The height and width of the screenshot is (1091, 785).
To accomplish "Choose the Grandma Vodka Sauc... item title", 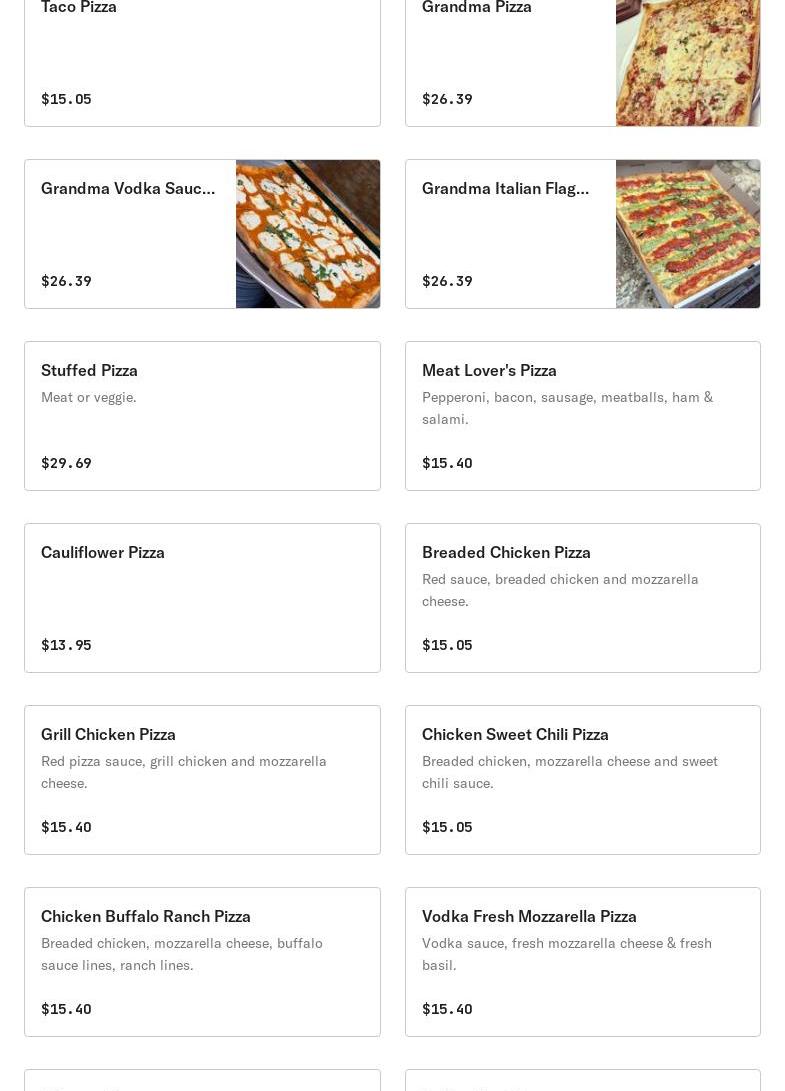I will click(128, 189).
